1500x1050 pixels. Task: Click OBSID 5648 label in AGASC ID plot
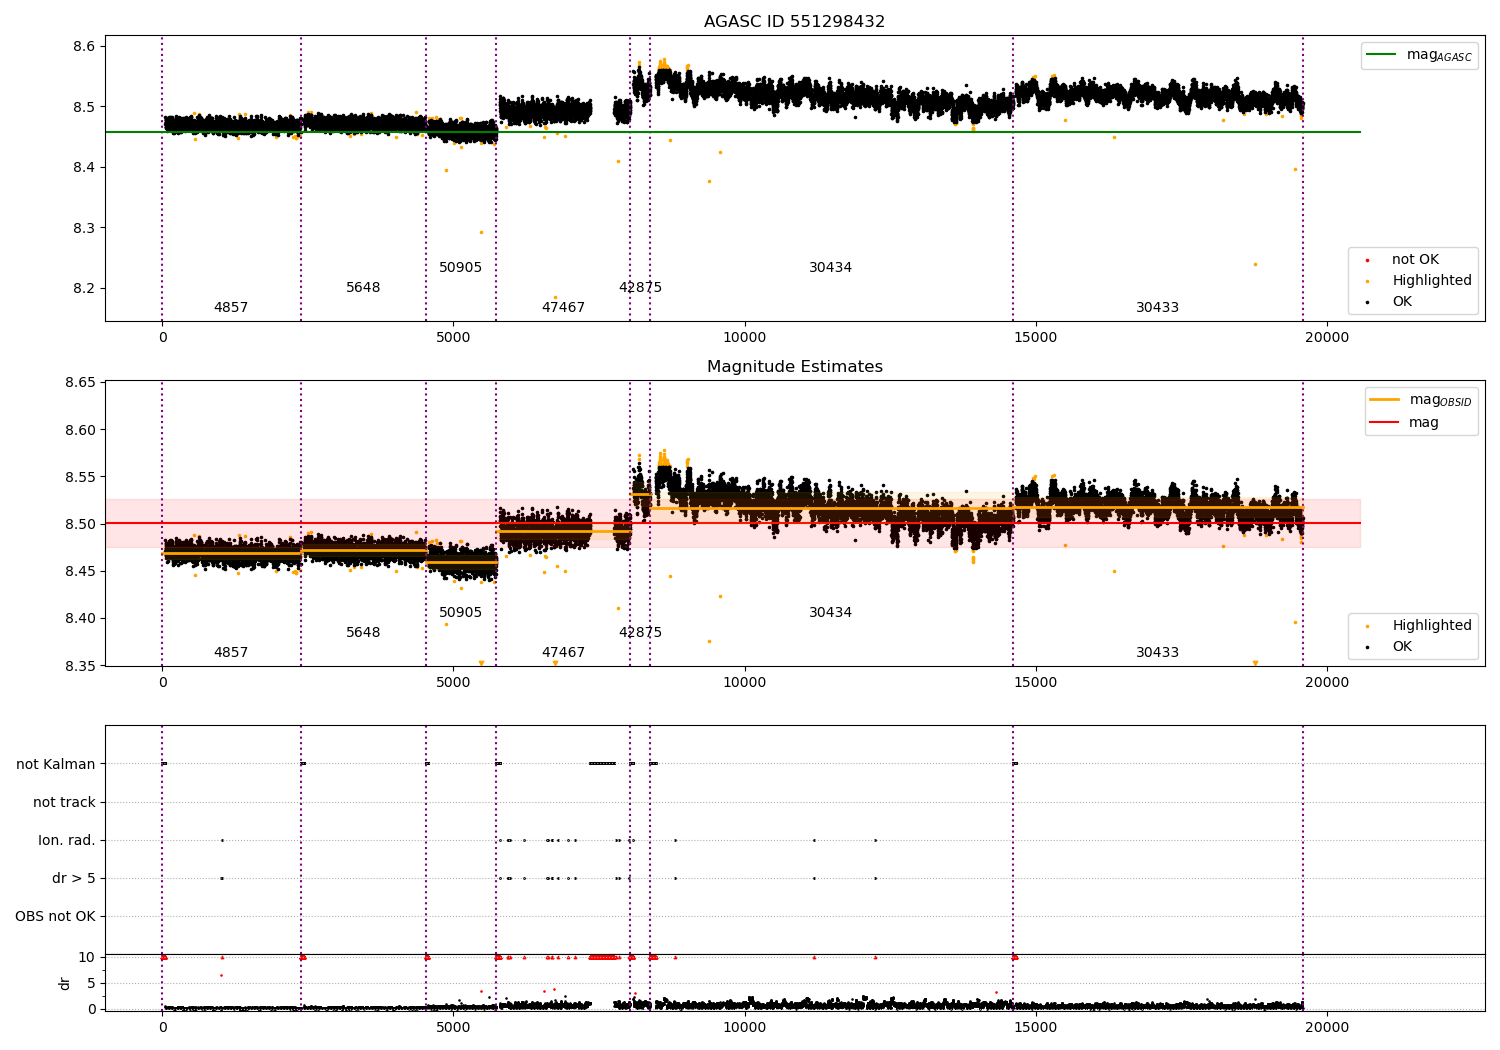coord(363,288)
